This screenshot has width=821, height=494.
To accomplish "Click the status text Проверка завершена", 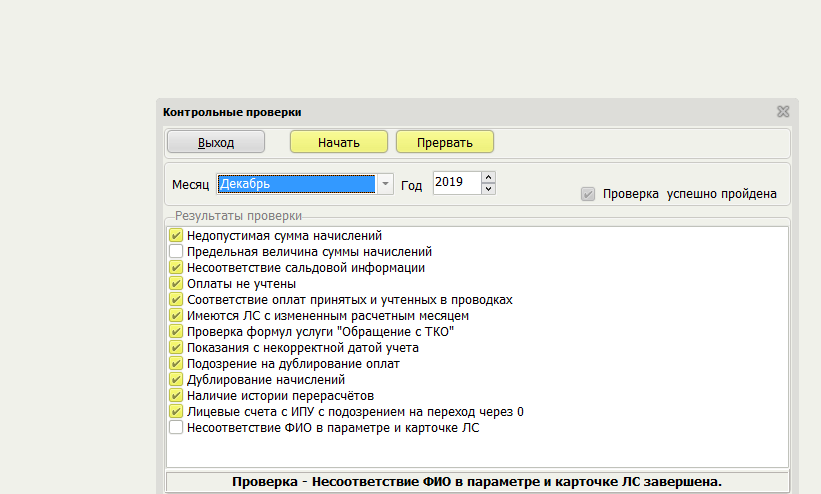I will (477, 481).
